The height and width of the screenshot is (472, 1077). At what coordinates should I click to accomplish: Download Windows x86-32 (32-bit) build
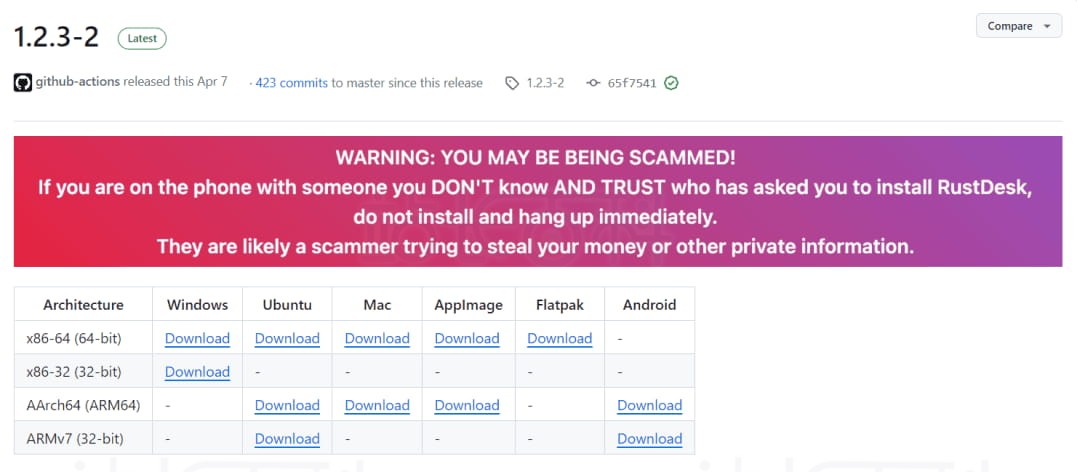pyautogui.click(x=197, y=372)
